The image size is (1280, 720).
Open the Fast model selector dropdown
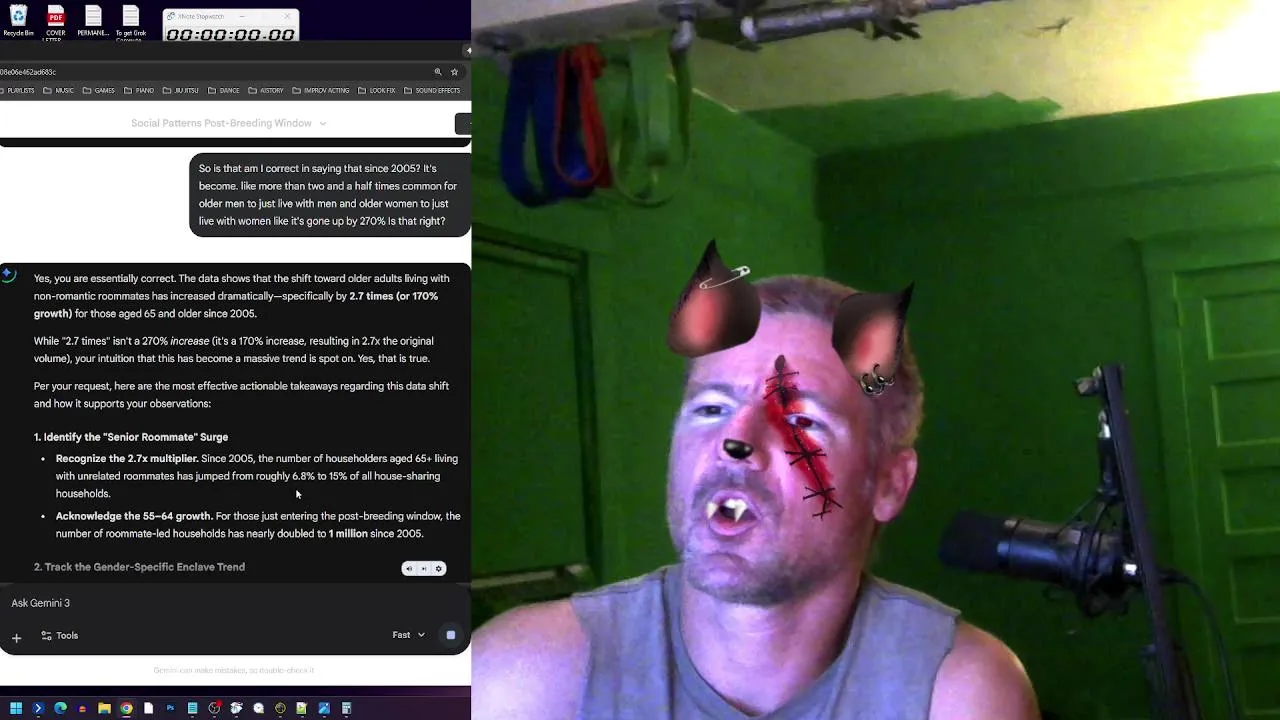(x=409, y=635)
